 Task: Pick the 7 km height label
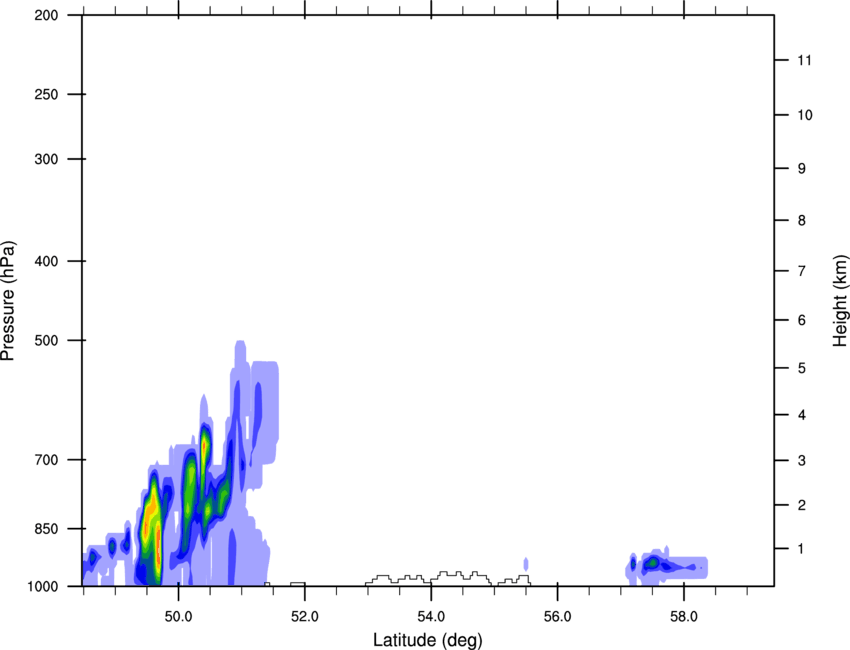pyautogui.click(x=802, y=271)
